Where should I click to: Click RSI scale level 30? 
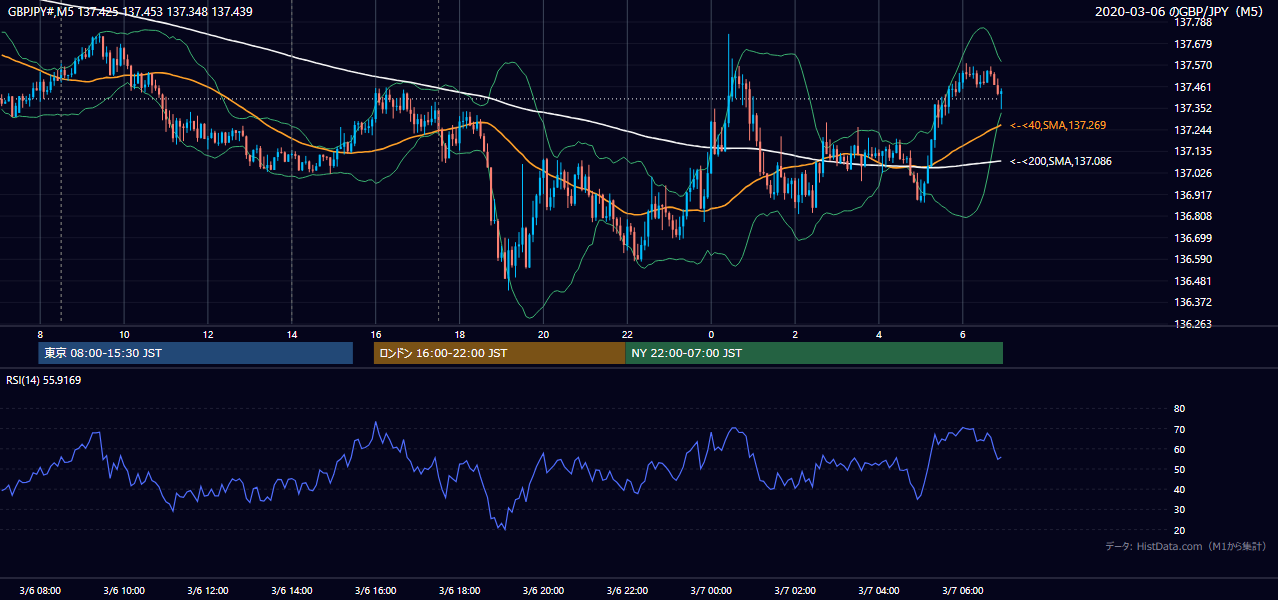[x=1179, y=509]
